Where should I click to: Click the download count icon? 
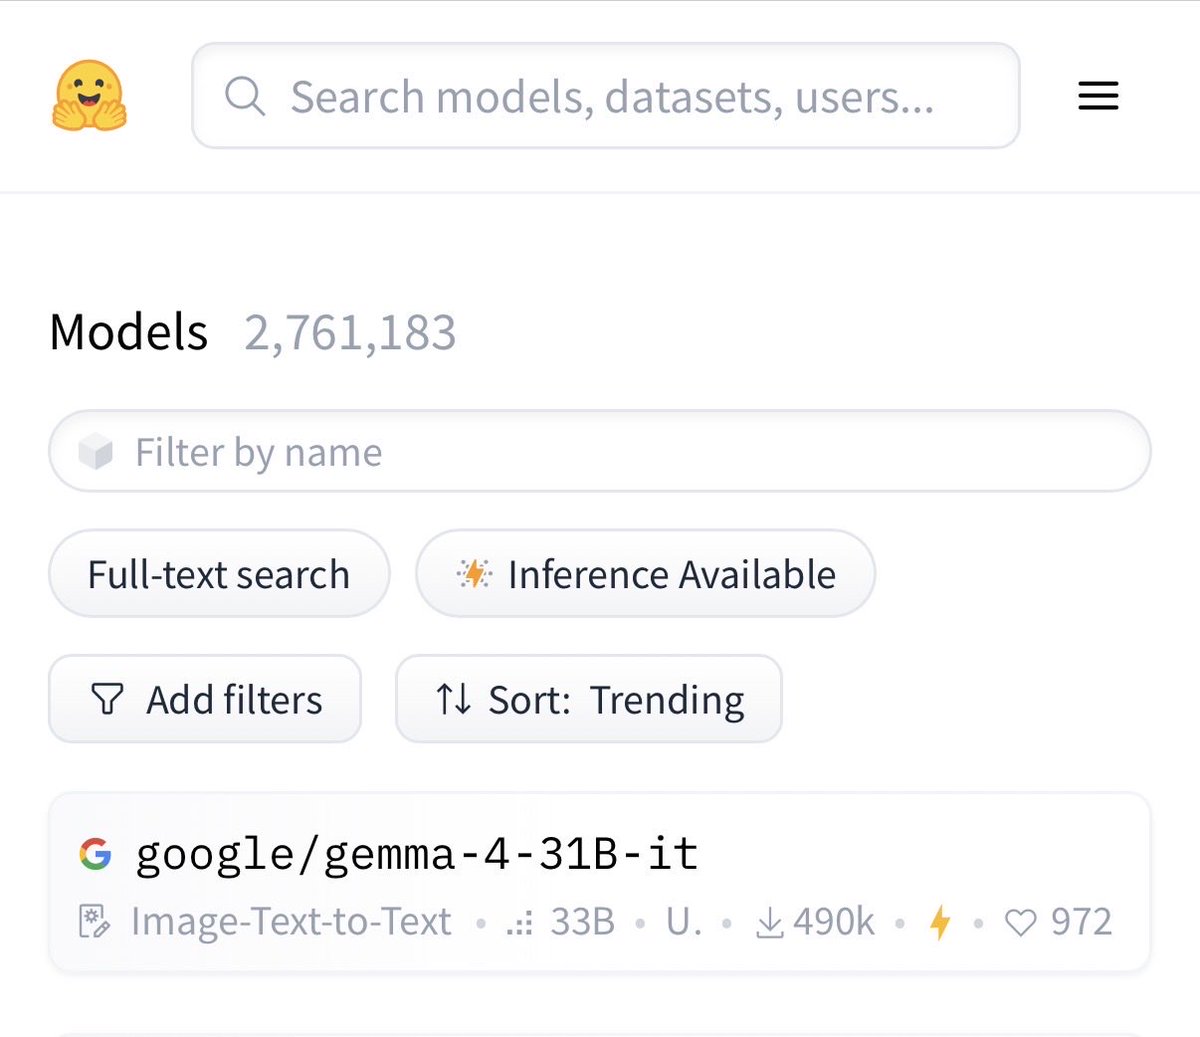[x=769, y=922]
